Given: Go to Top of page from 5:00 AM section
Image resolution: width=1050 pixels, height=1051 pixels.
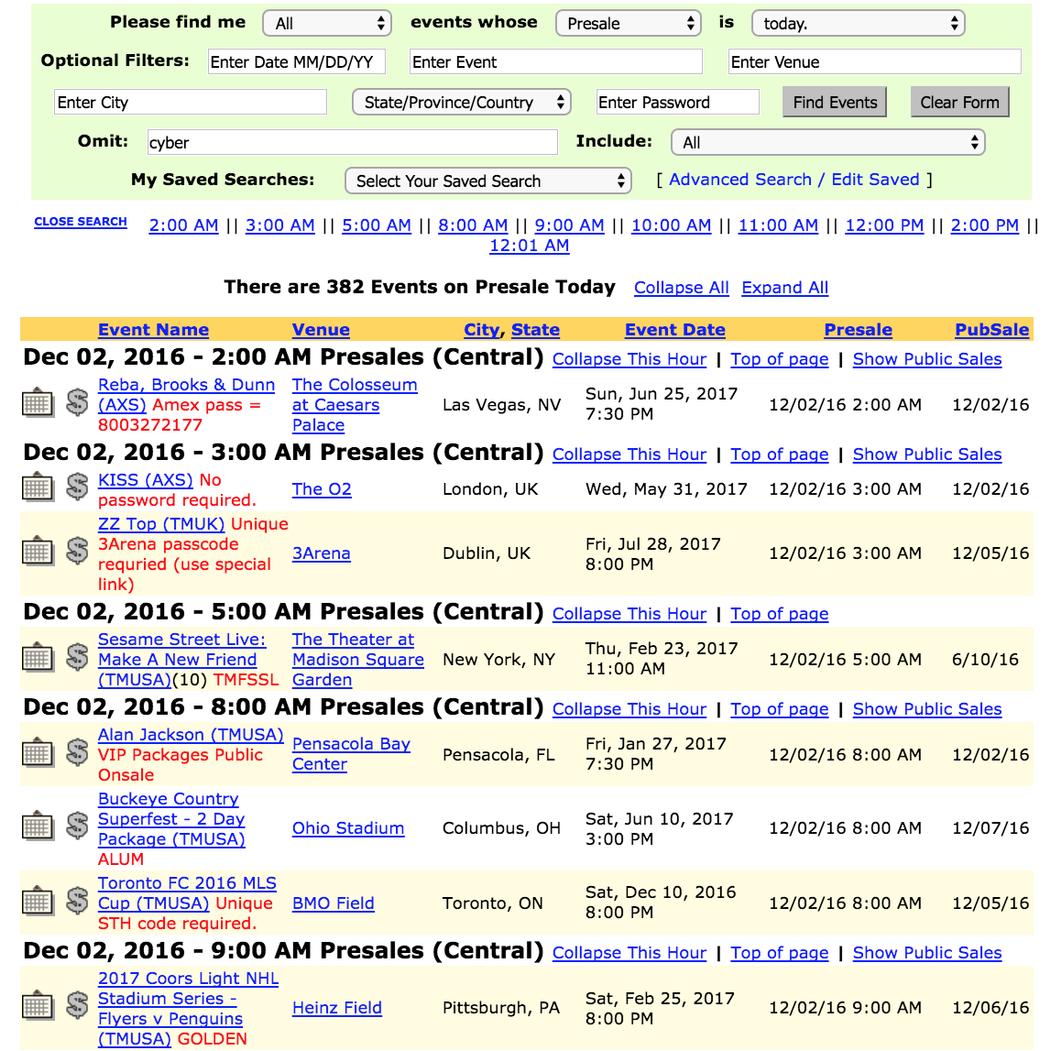Looking at the screenshot, I should (779, 614).
